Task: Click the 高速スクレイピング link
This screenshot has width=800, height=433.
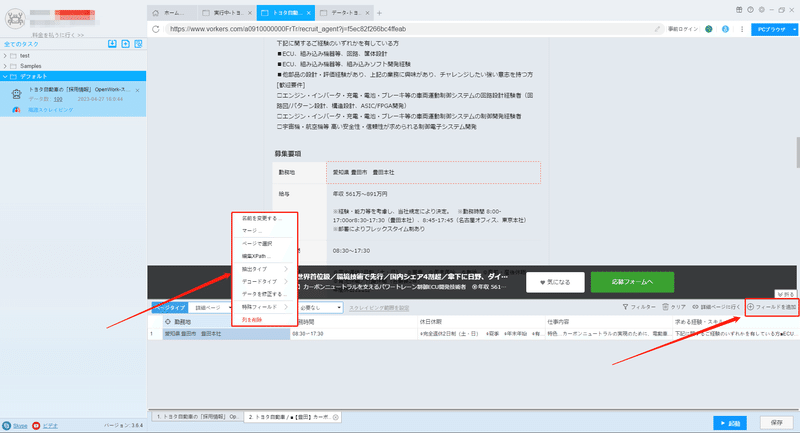Action: click(x=51, y=110)
